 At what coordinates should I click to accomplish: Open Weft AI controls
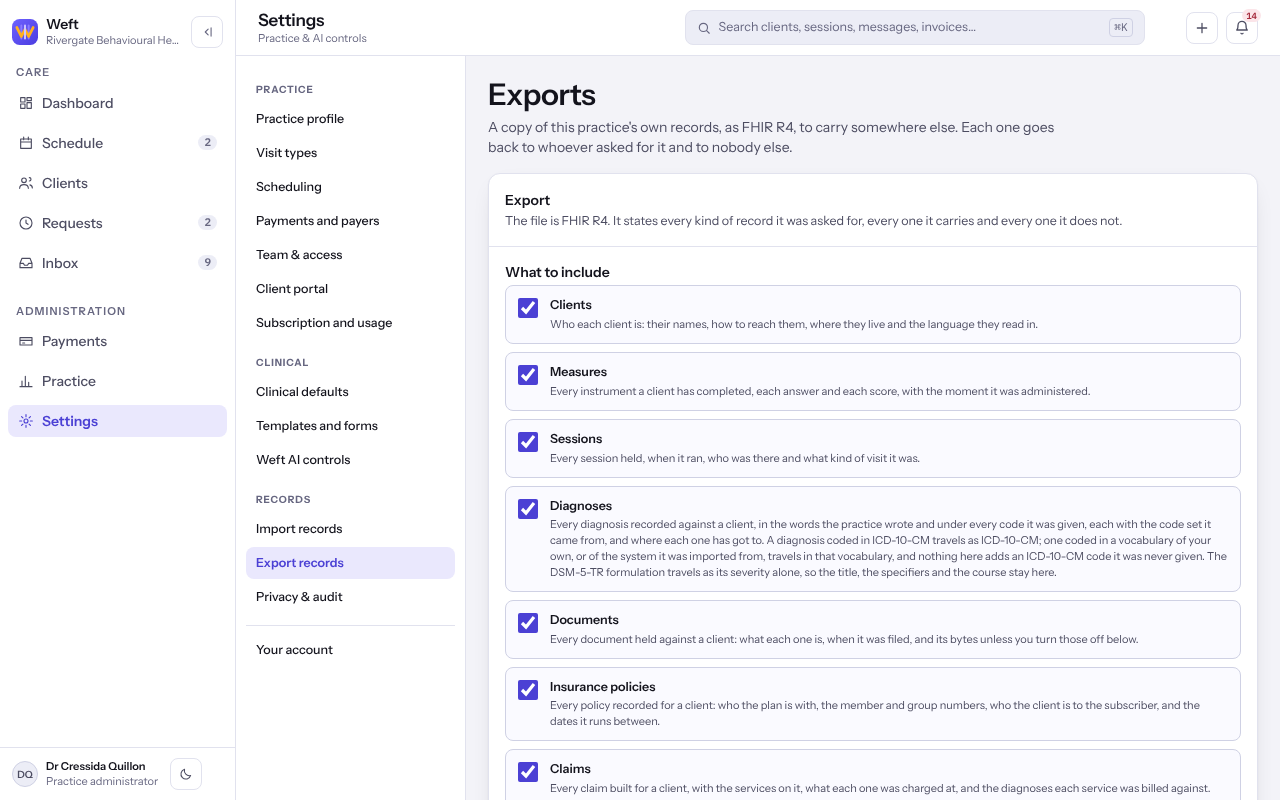coord(350,460)
